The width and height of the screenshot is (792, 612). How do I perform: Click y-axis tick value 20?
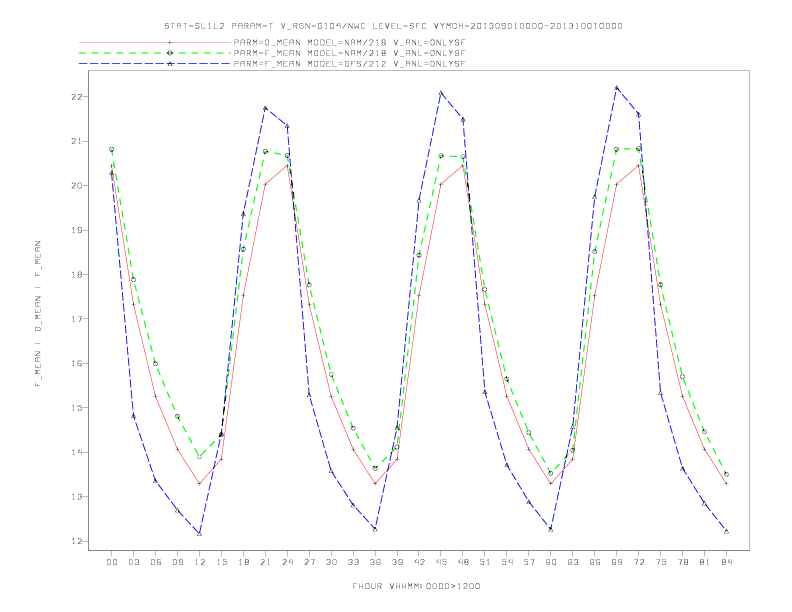tap(77, 185)
